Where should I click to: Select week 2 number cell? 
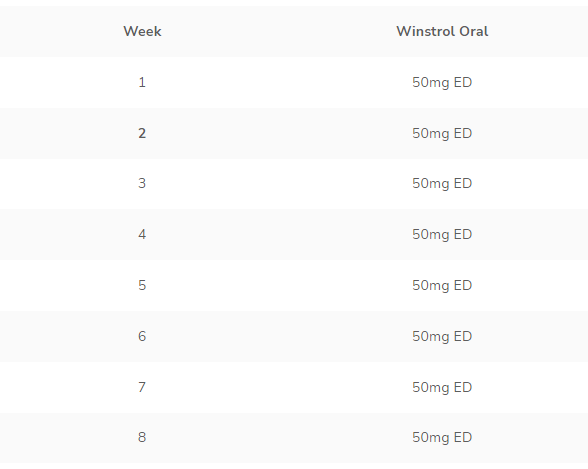click(142, 133)
